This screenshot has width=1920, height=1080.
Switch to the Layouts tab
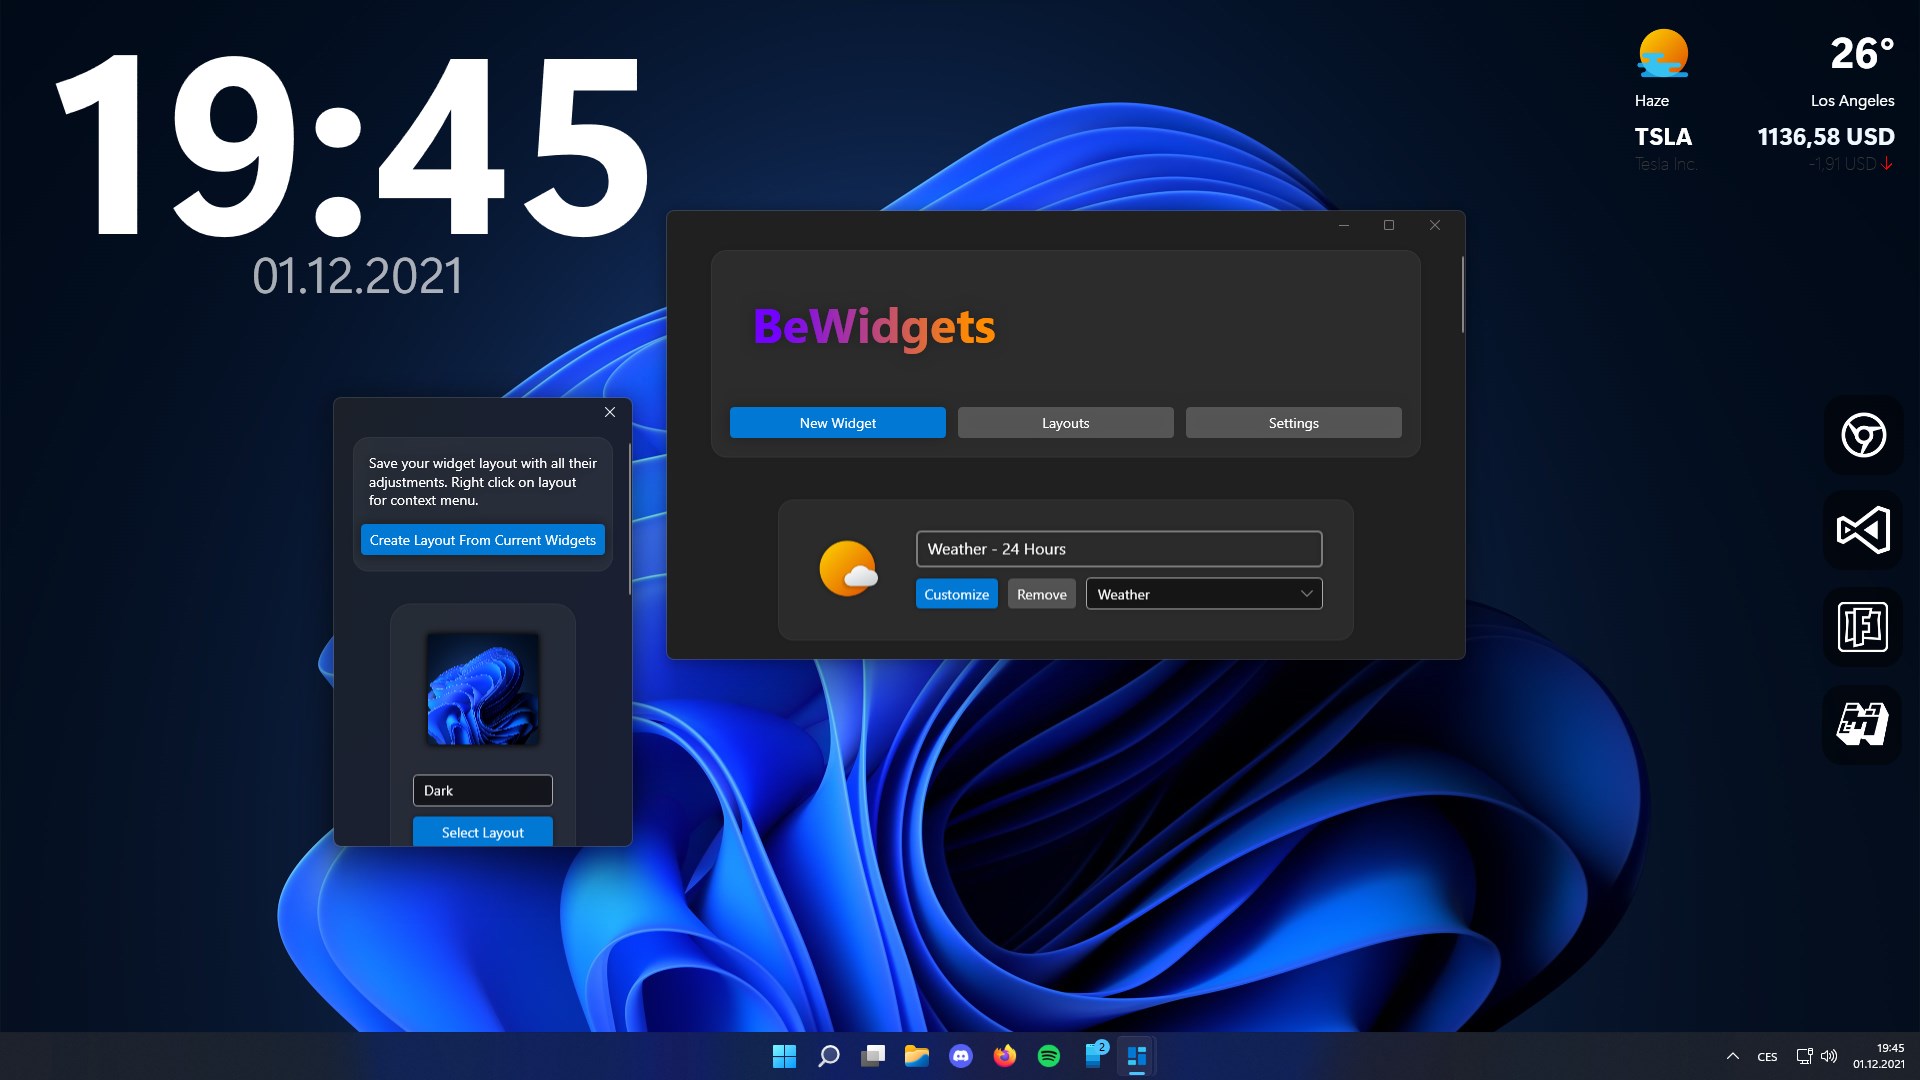click(x=1065, y=423)
